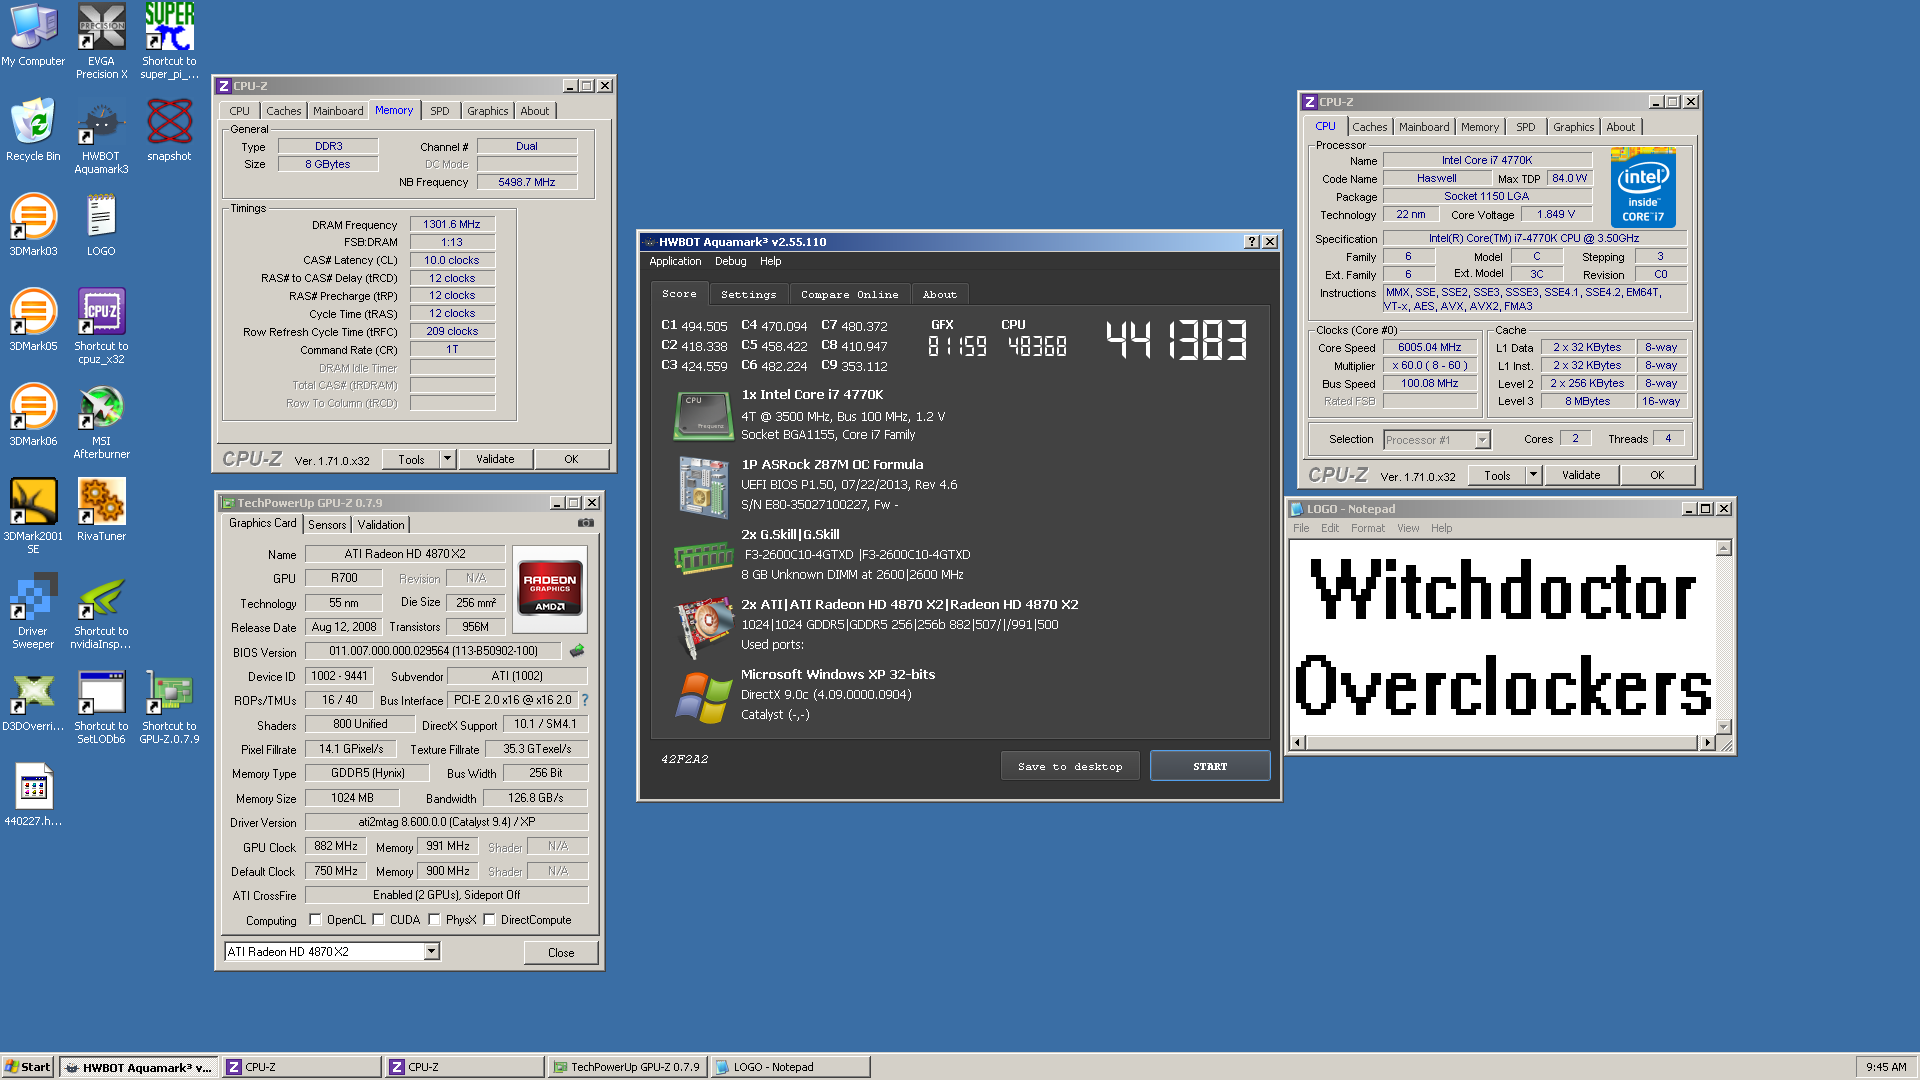Open the ATI Radeon HD 4870 X2 GPU selector dropdown
The width and height of the screenshot is (1920, 1080).
(x=431, y=952)
